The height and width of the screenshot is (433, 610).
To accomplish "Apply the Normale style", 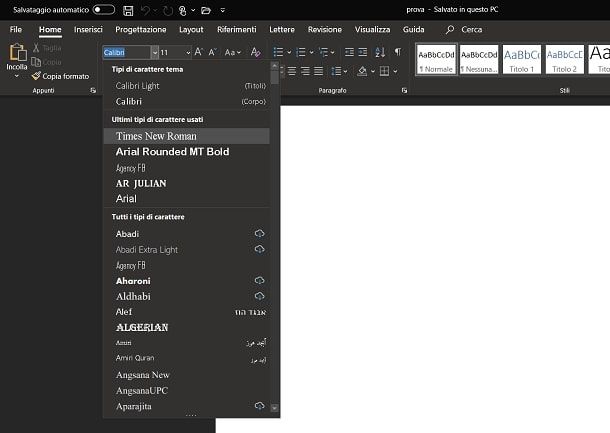I will pos(436,59).
